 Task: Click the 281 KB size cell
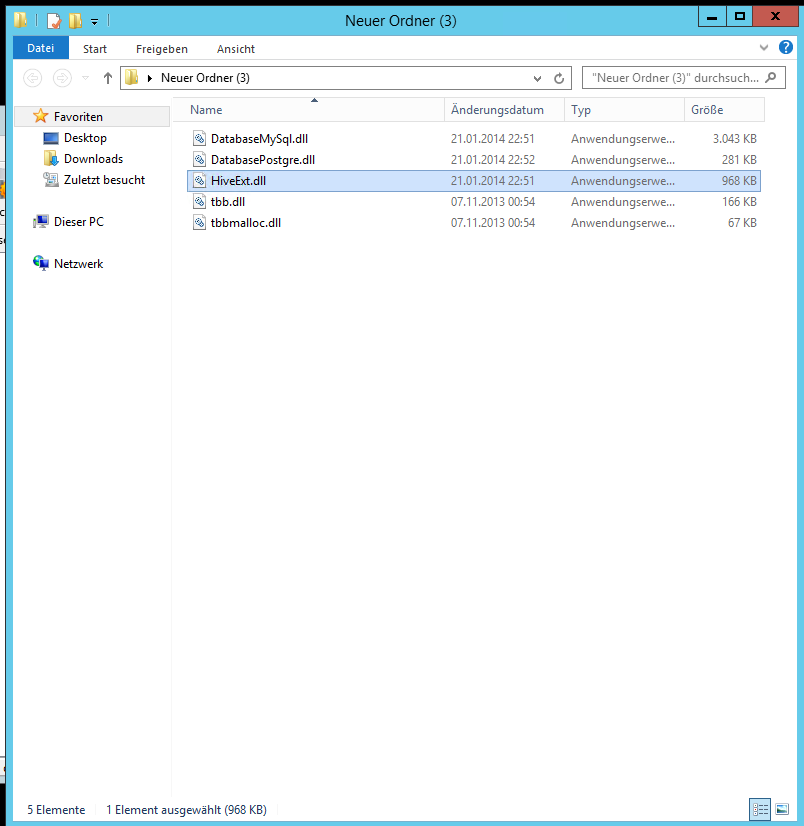pyautogui.click(x=739, y=160)
